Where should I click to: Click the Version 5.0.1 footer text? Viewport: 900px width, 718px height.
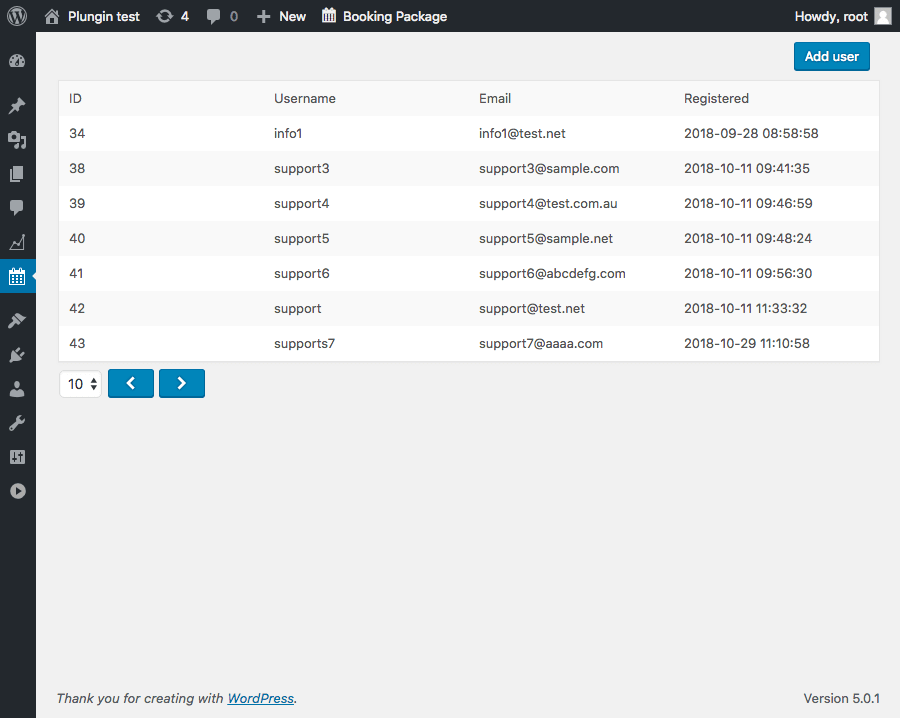pyautogui.click(x=841, y=698)
